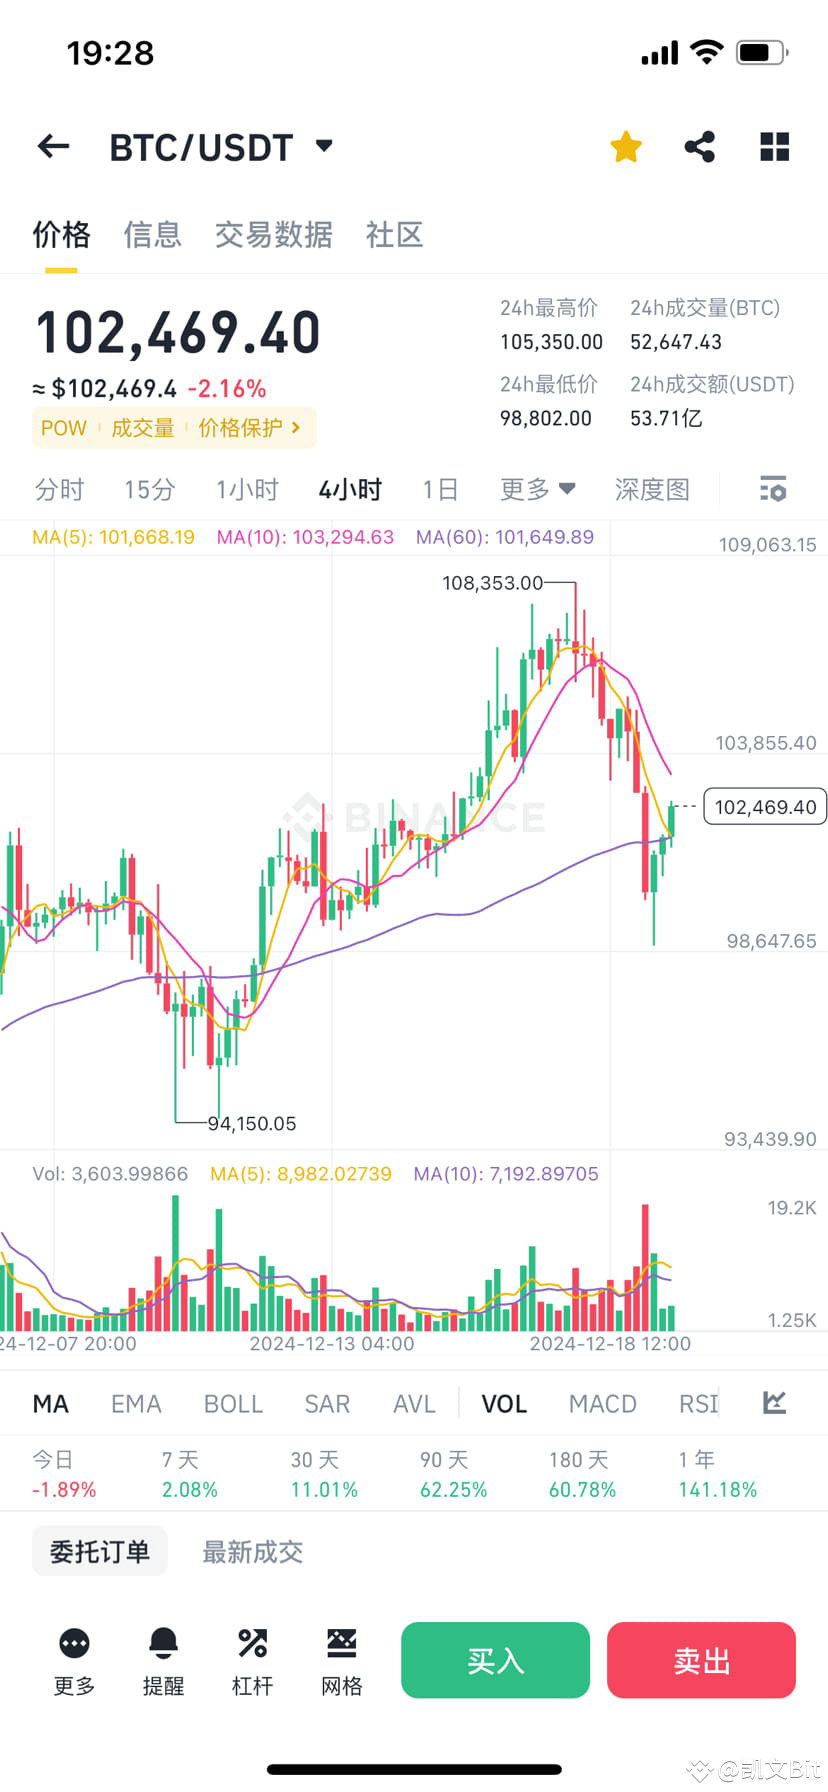View the 最新成交 trades tab
This screenshot has height=1792, width=828.
[x=251, y=1550]
